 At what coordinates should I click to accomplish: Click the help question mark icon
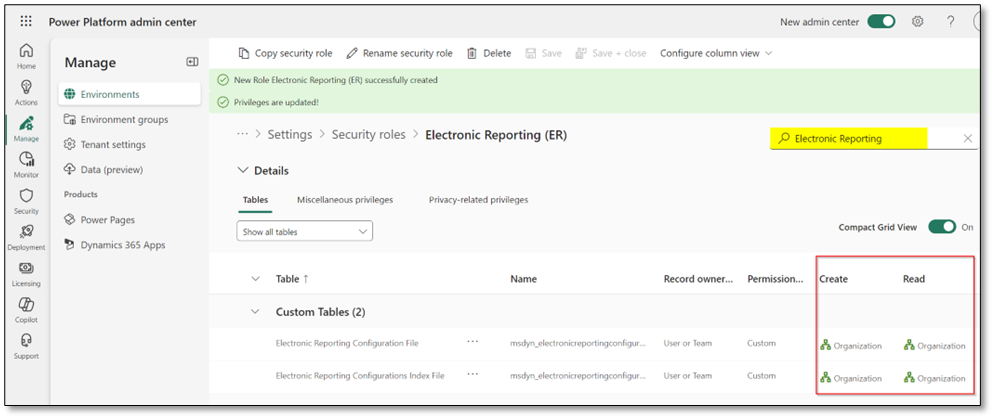[x=950, y=22]
